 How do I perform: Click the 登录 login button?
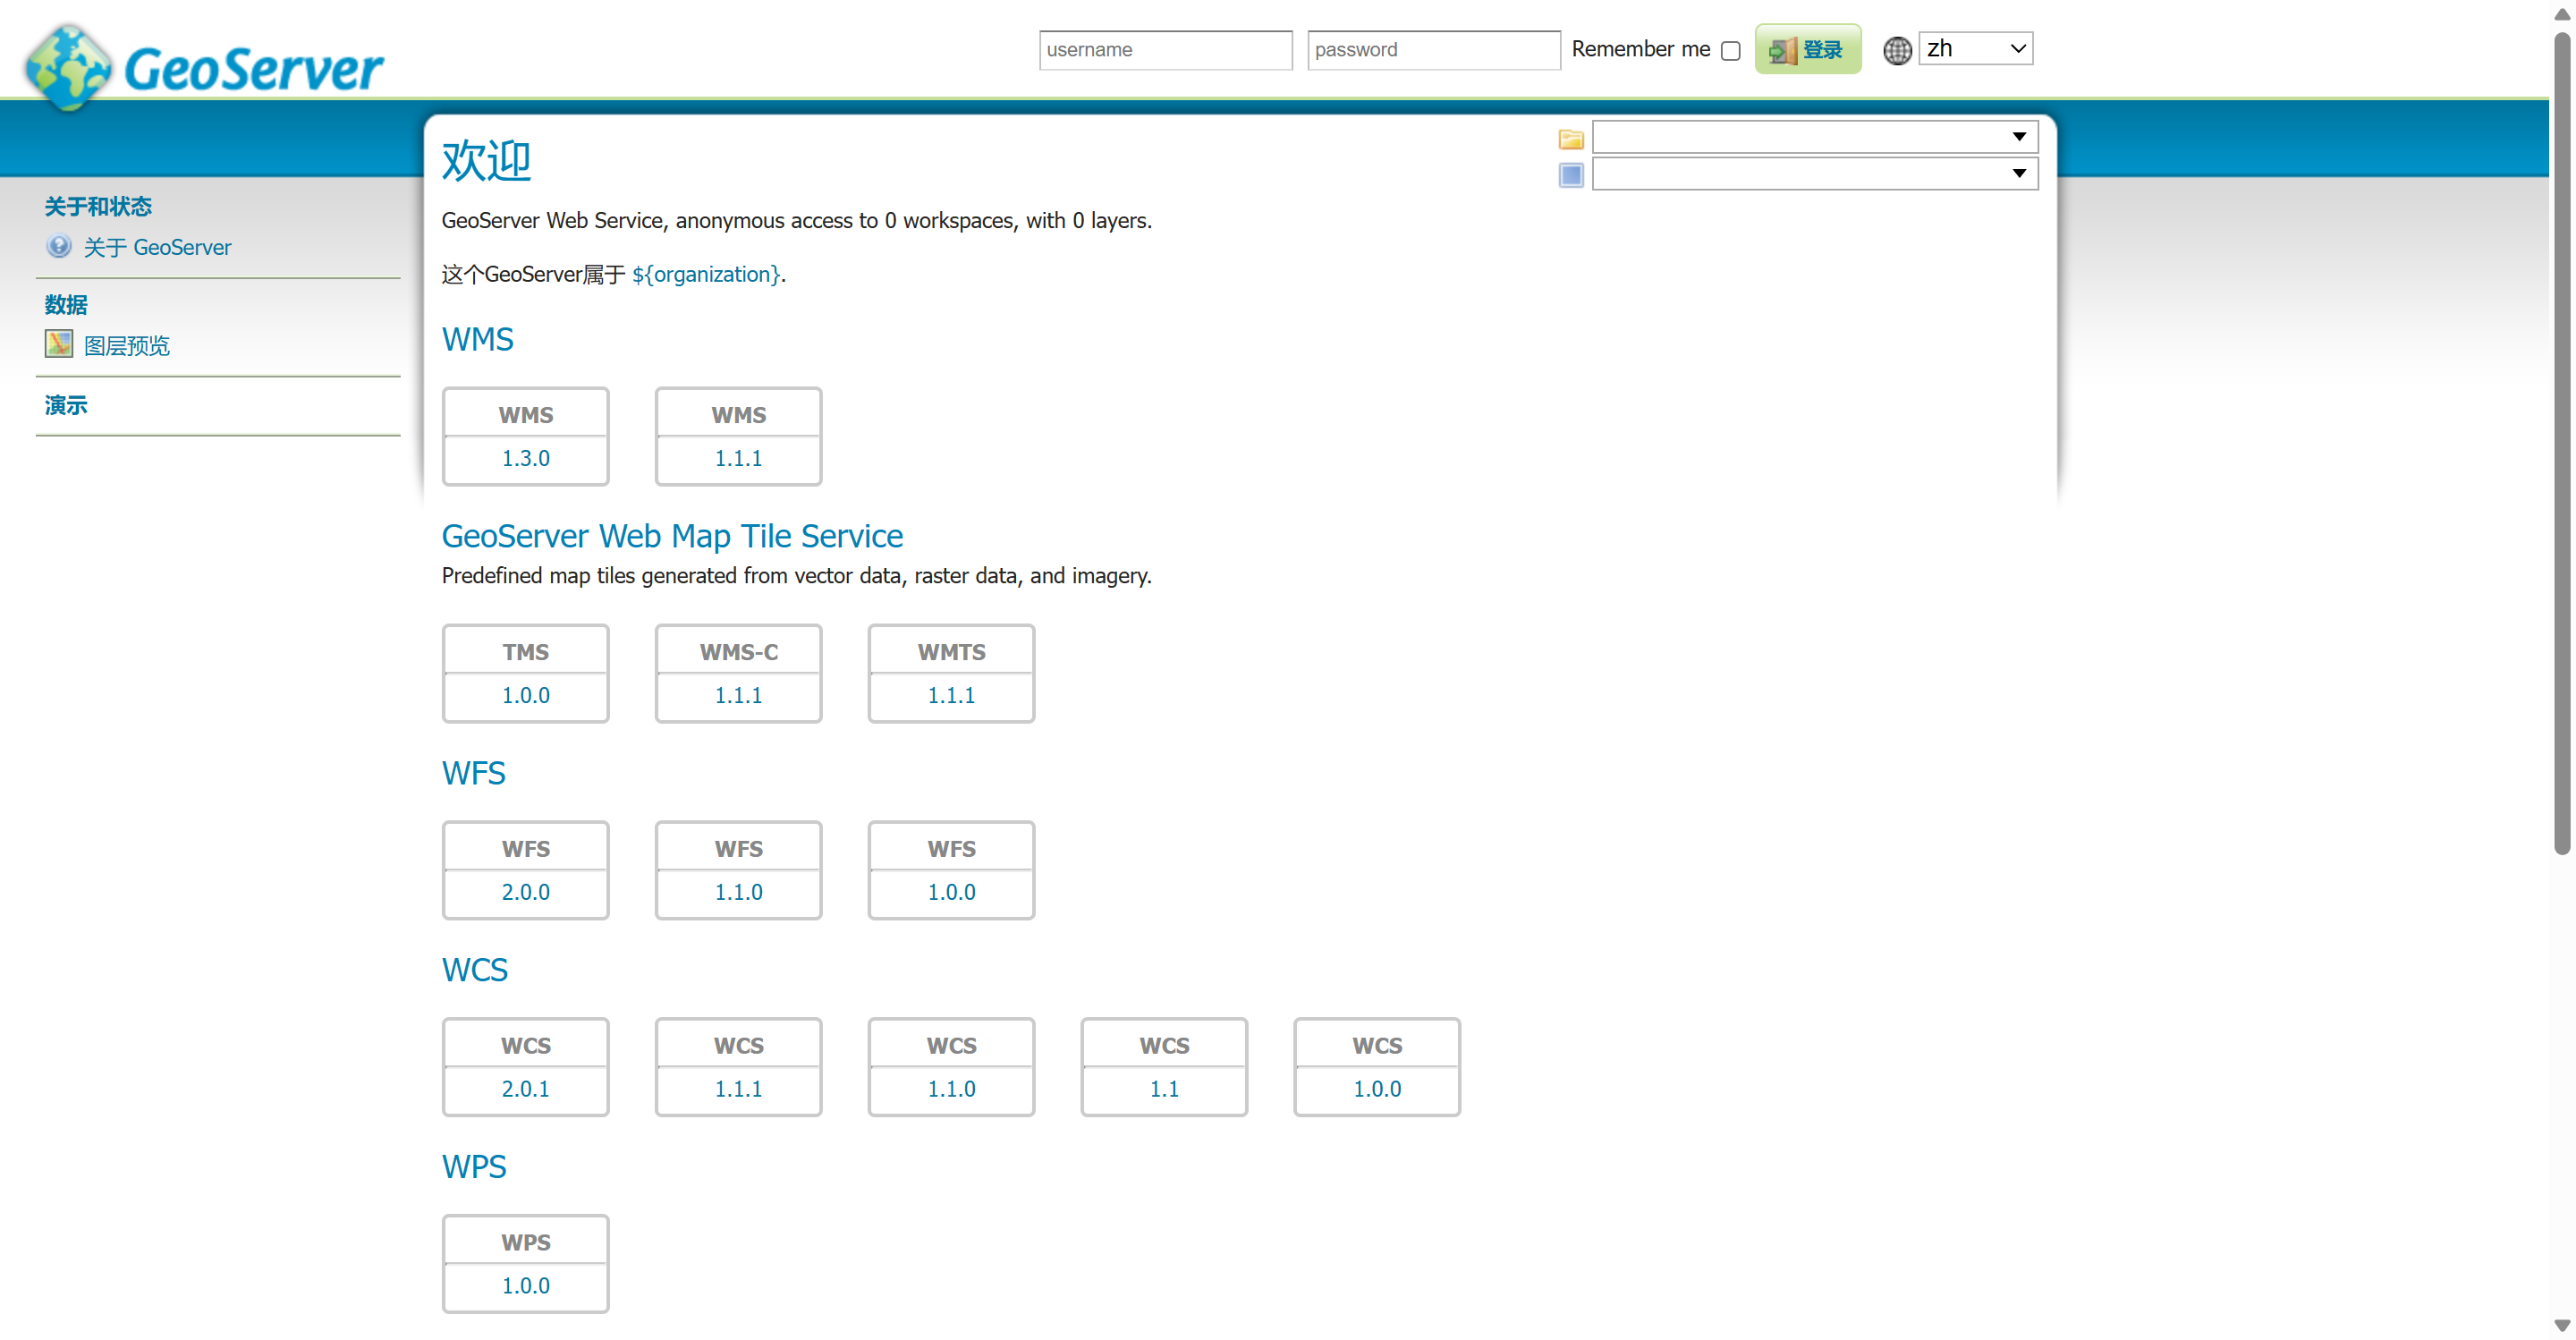tap(1808, 49)
